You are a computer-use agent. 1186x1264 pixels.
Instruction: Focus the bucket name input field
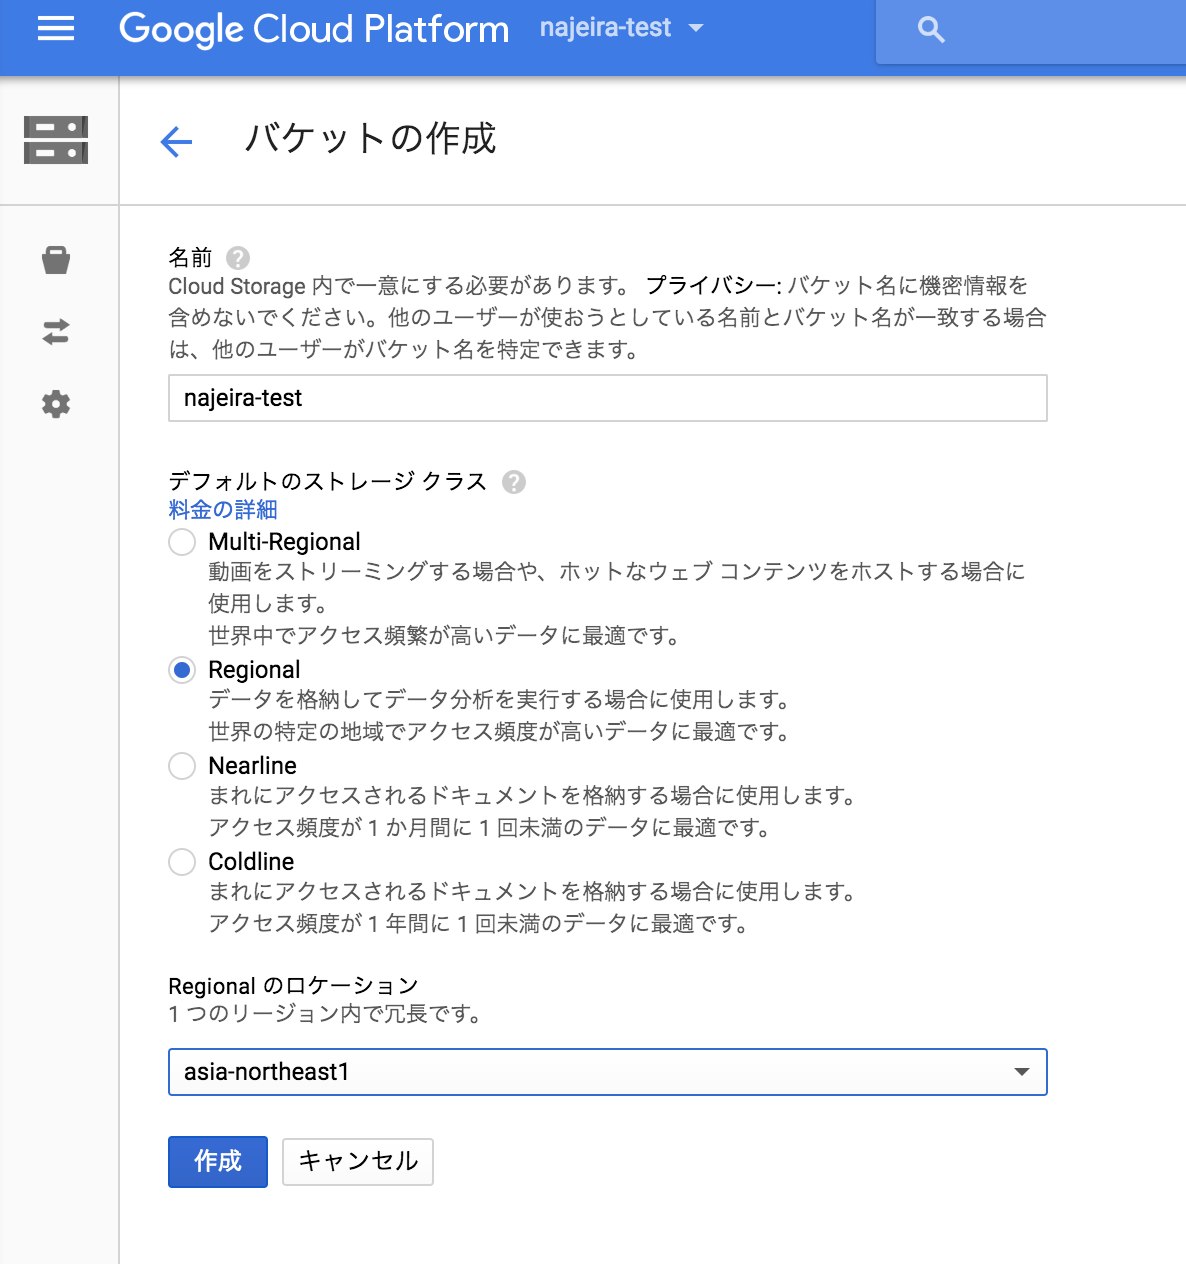coord(608,398)
